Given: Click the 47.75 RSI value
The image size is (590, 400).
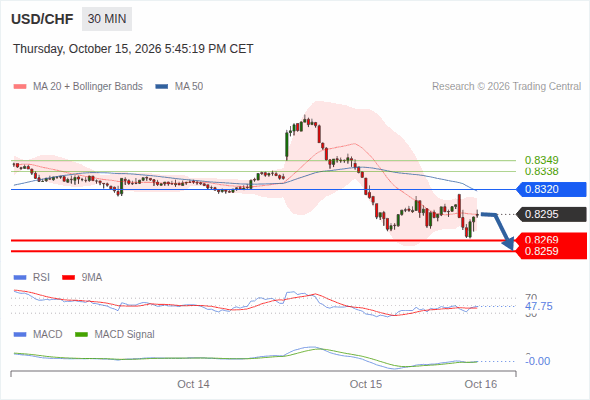Looking at the screenshot, I should click(x=539, y=306).
